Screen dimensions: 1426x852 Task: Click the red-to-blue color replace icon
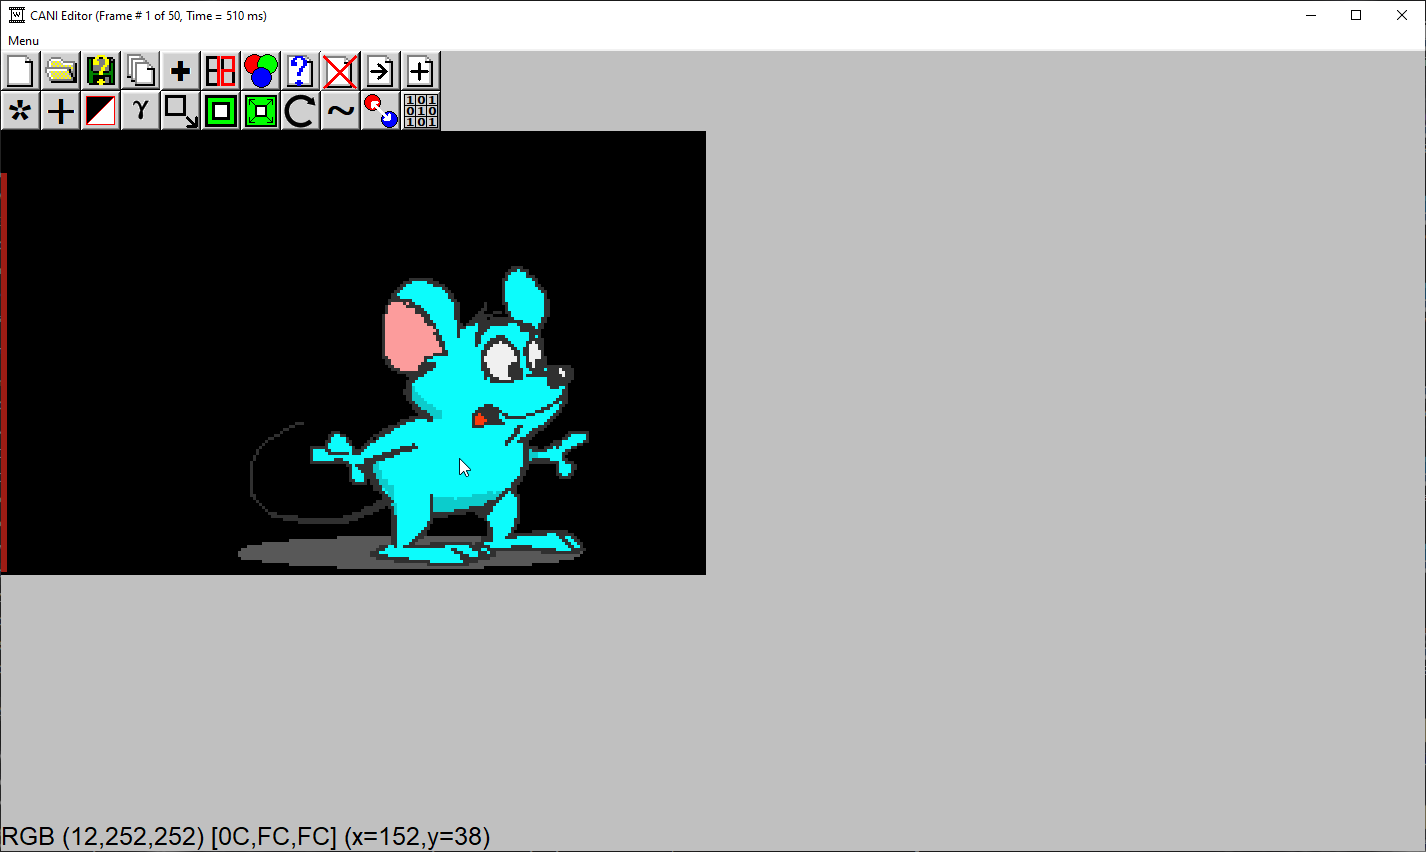pyautogui.click(x=380, y=111)
